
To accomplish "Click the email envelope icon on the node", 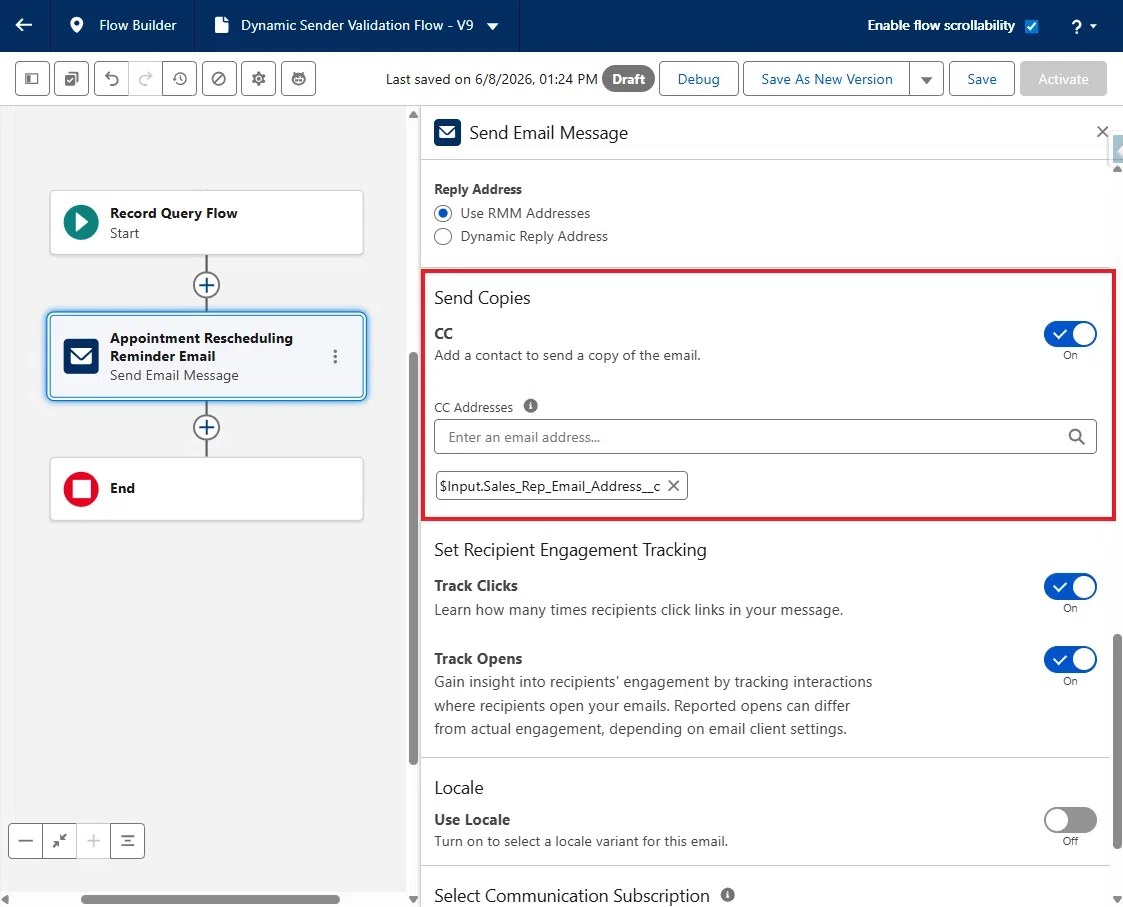I will coord(81,356).
